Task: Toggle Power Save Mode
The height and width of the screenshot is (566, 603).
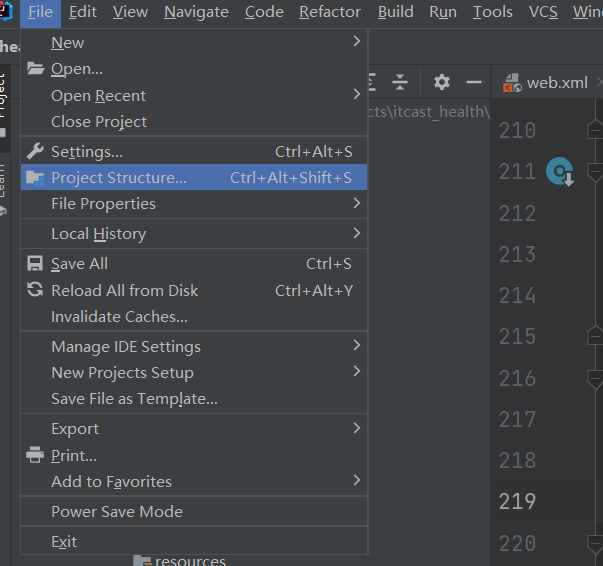Action: click(x=117, y=511)
